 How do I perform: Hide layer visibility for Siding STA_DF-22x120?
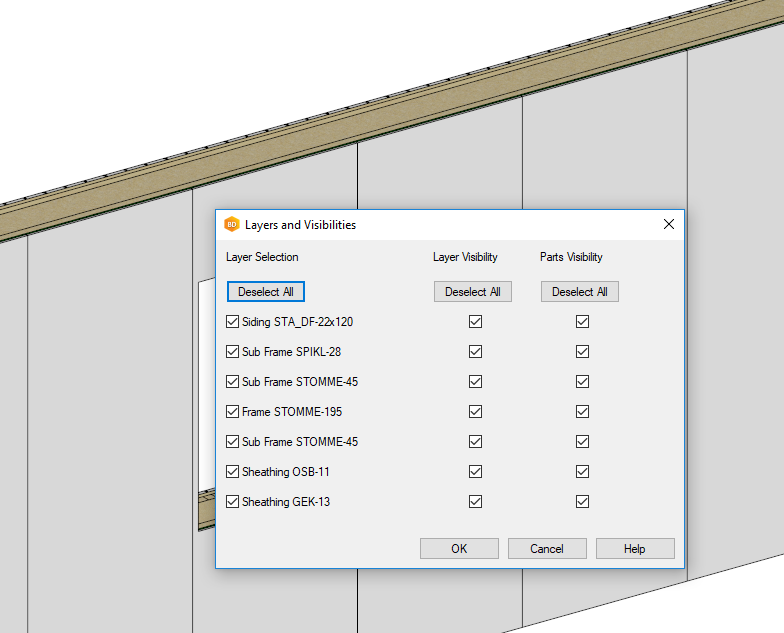tap(475, 322)
